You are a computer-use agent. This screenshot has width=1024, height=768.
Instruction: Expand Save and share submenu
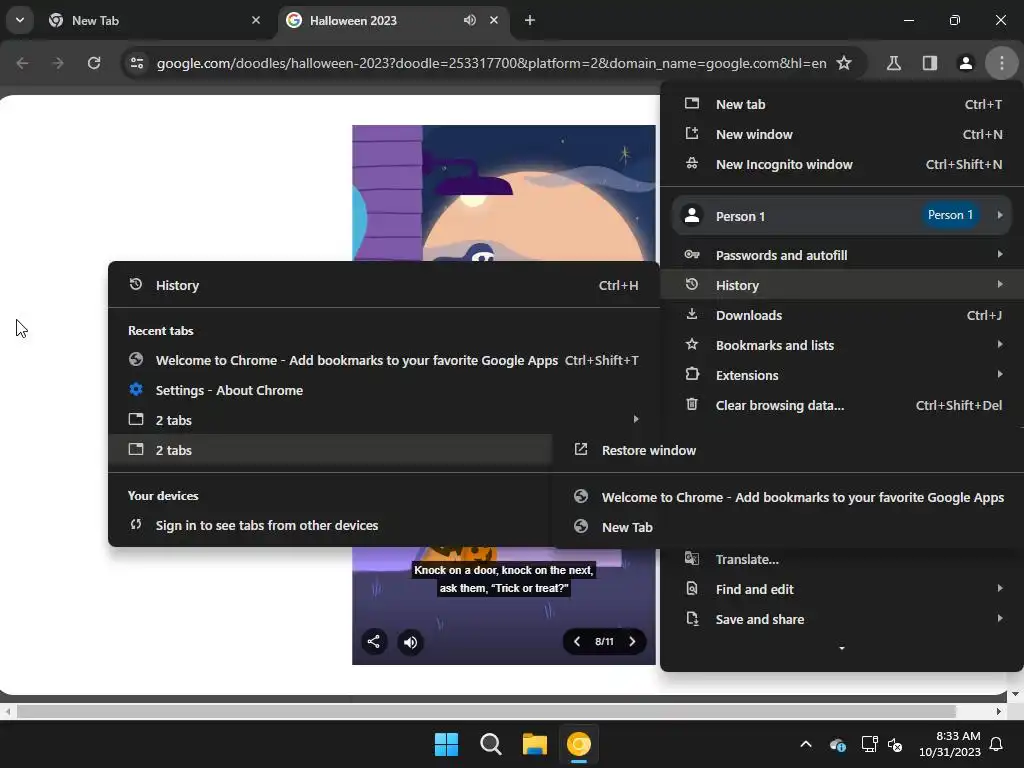pos(841,619)
